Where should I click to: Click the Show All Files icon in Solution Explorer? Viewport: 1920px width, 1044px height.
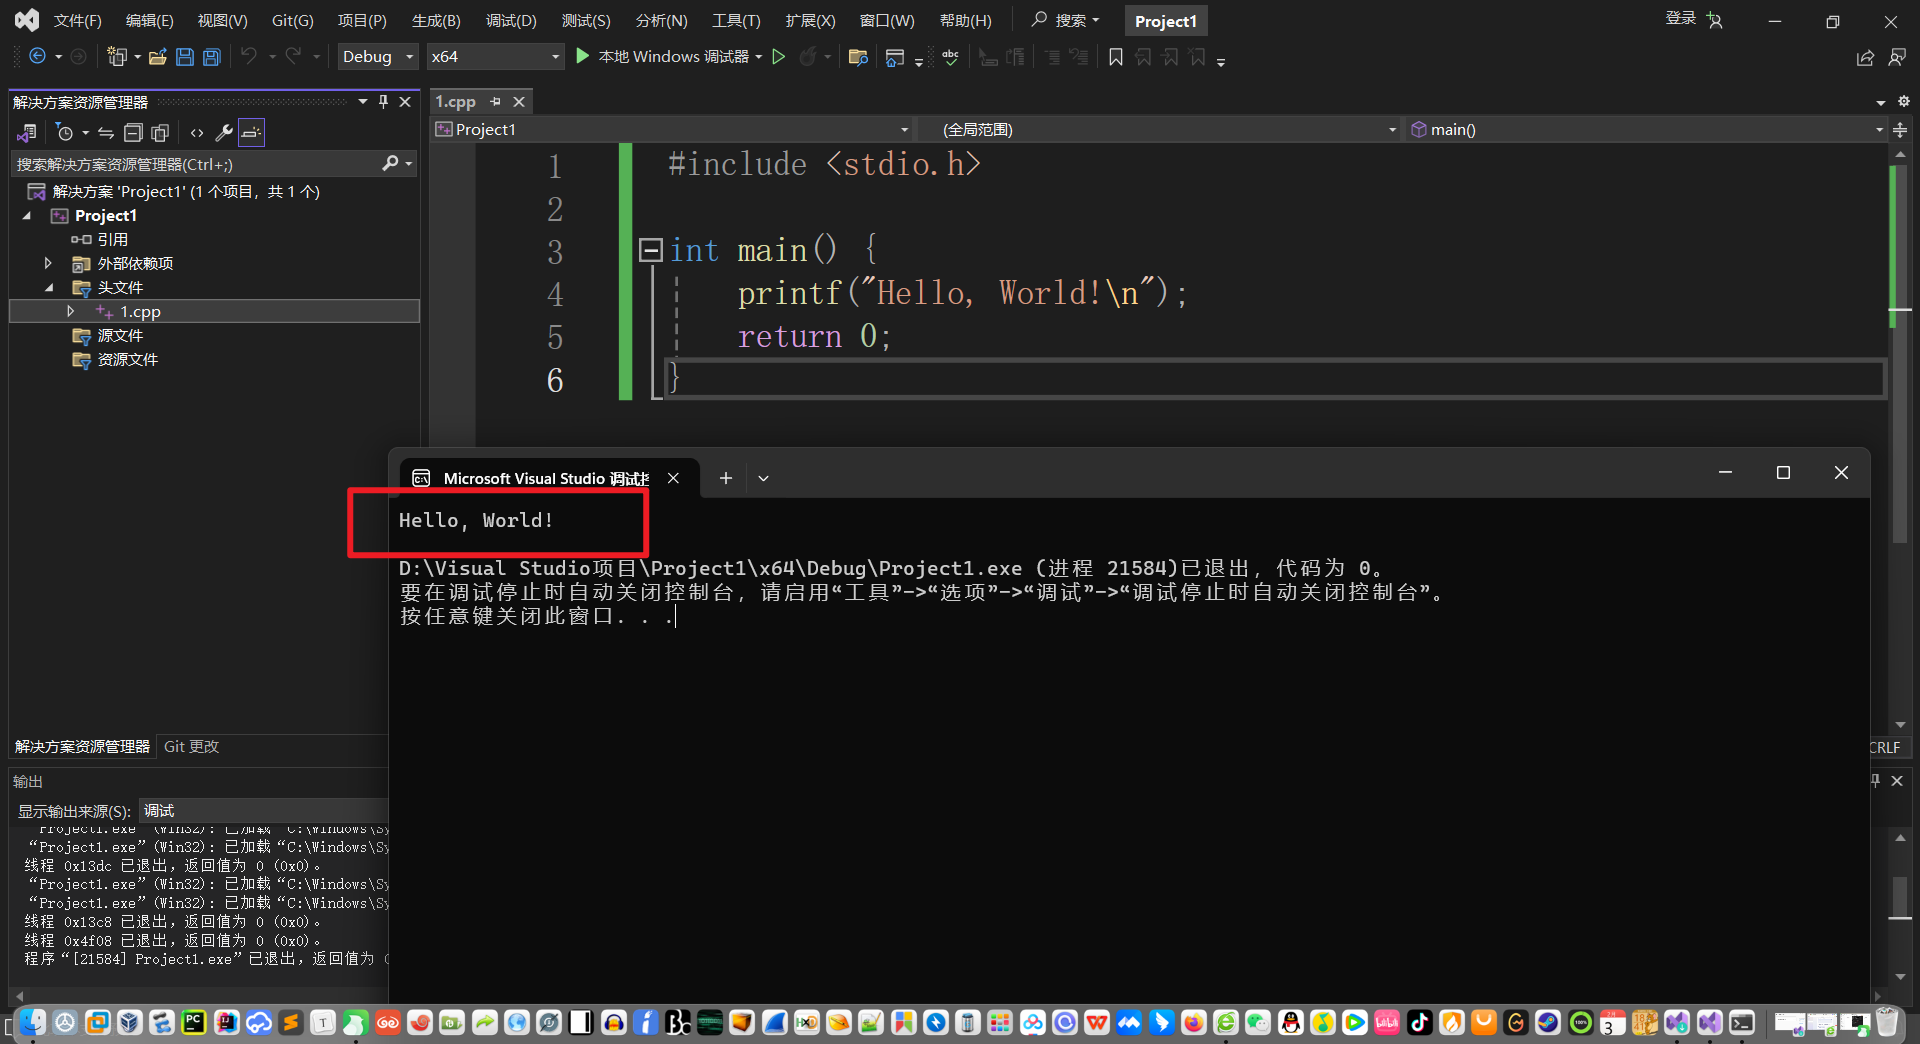(x=160, y=133)
